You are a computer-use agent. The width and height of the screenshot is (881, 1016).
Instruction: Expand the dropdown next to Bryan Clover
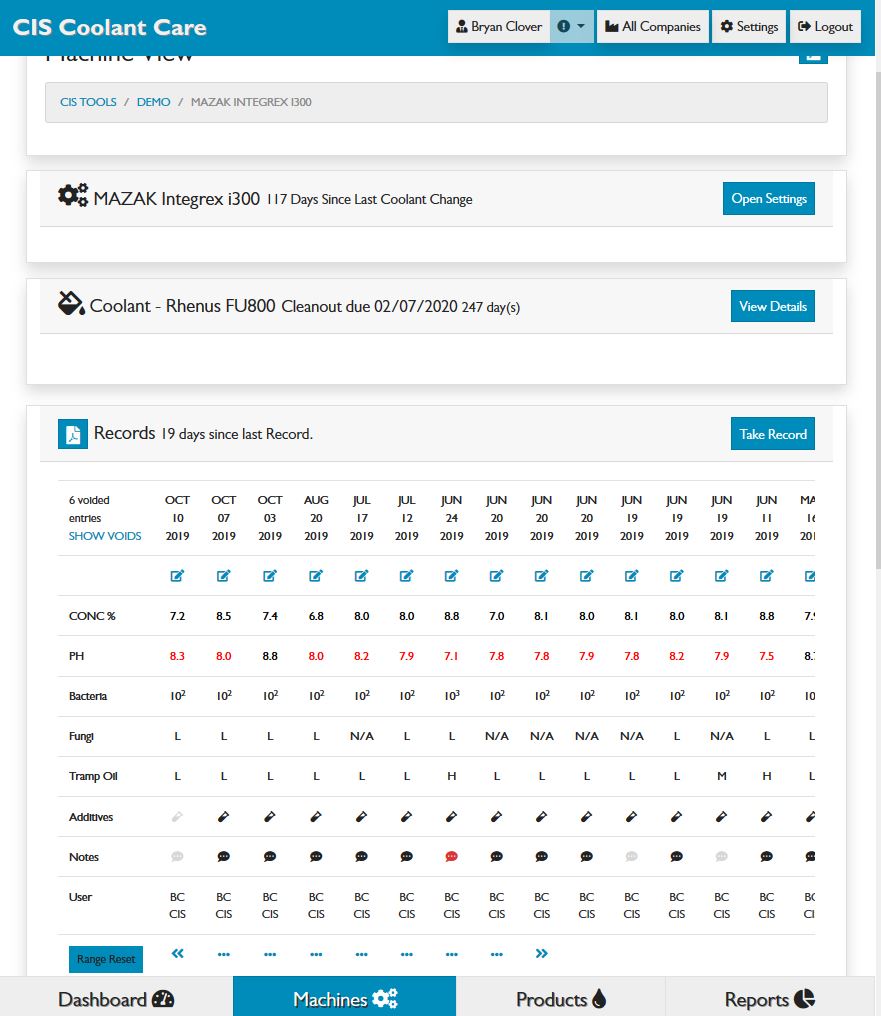point(572,27)
